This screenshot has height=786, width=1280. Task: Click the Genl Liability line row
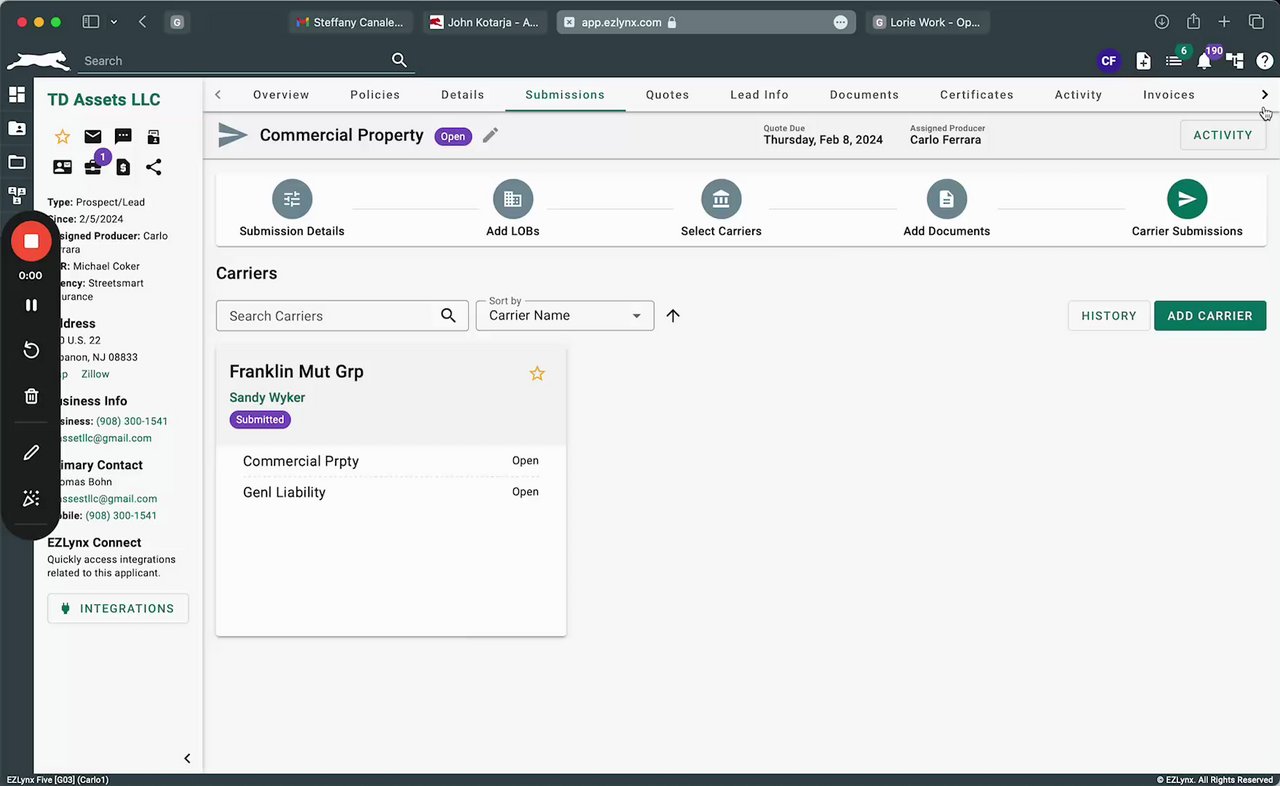pyautogui.click(x=391, y=492)
